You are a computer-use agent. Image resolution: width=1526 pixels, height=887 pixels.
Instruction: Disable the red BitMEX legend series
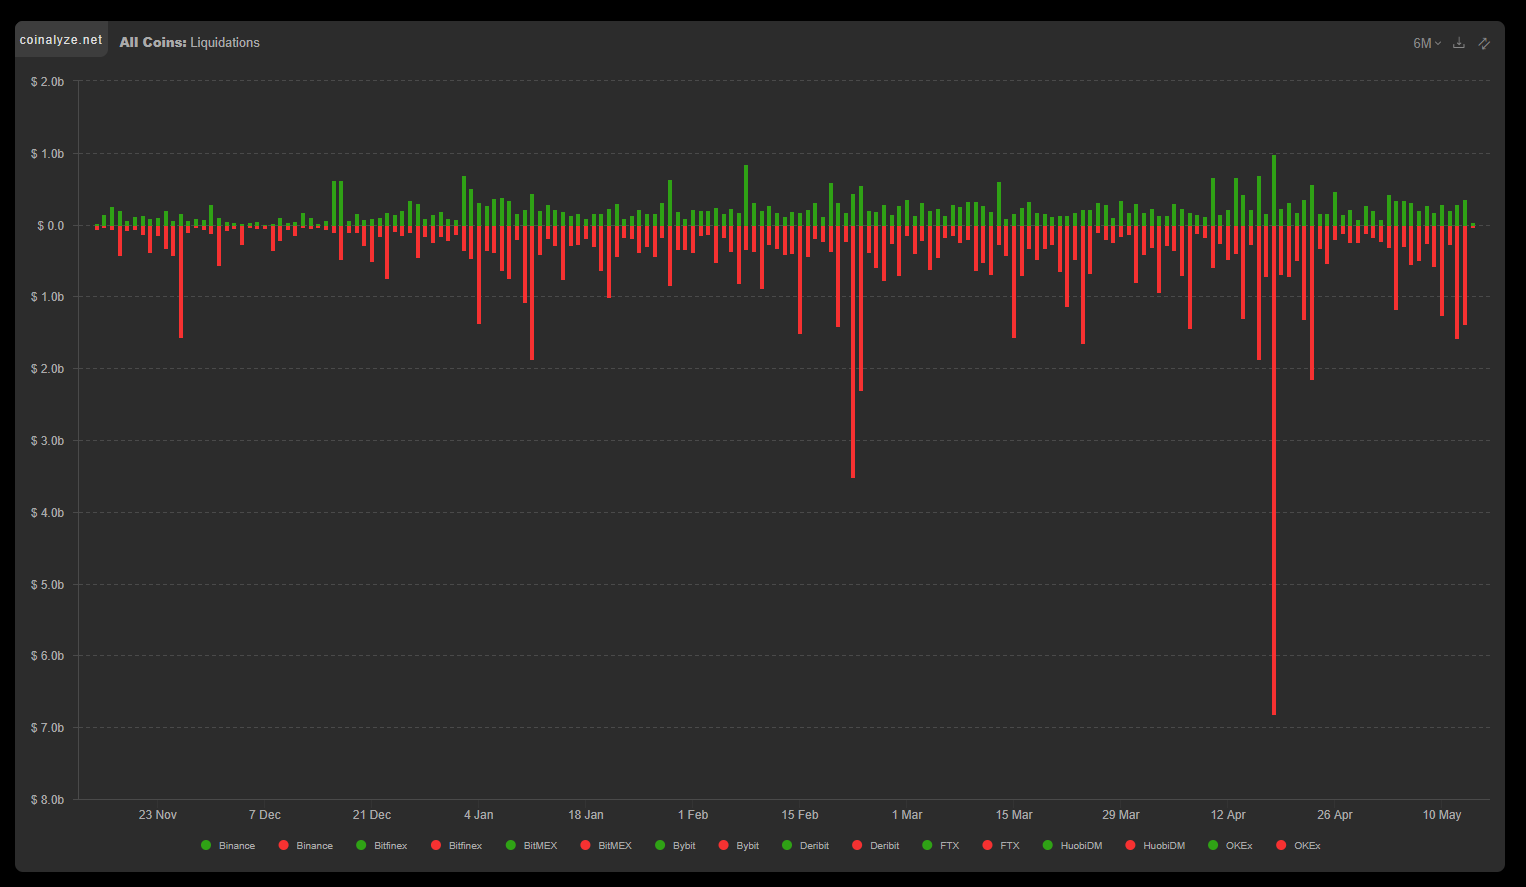[x=606, y=846]
